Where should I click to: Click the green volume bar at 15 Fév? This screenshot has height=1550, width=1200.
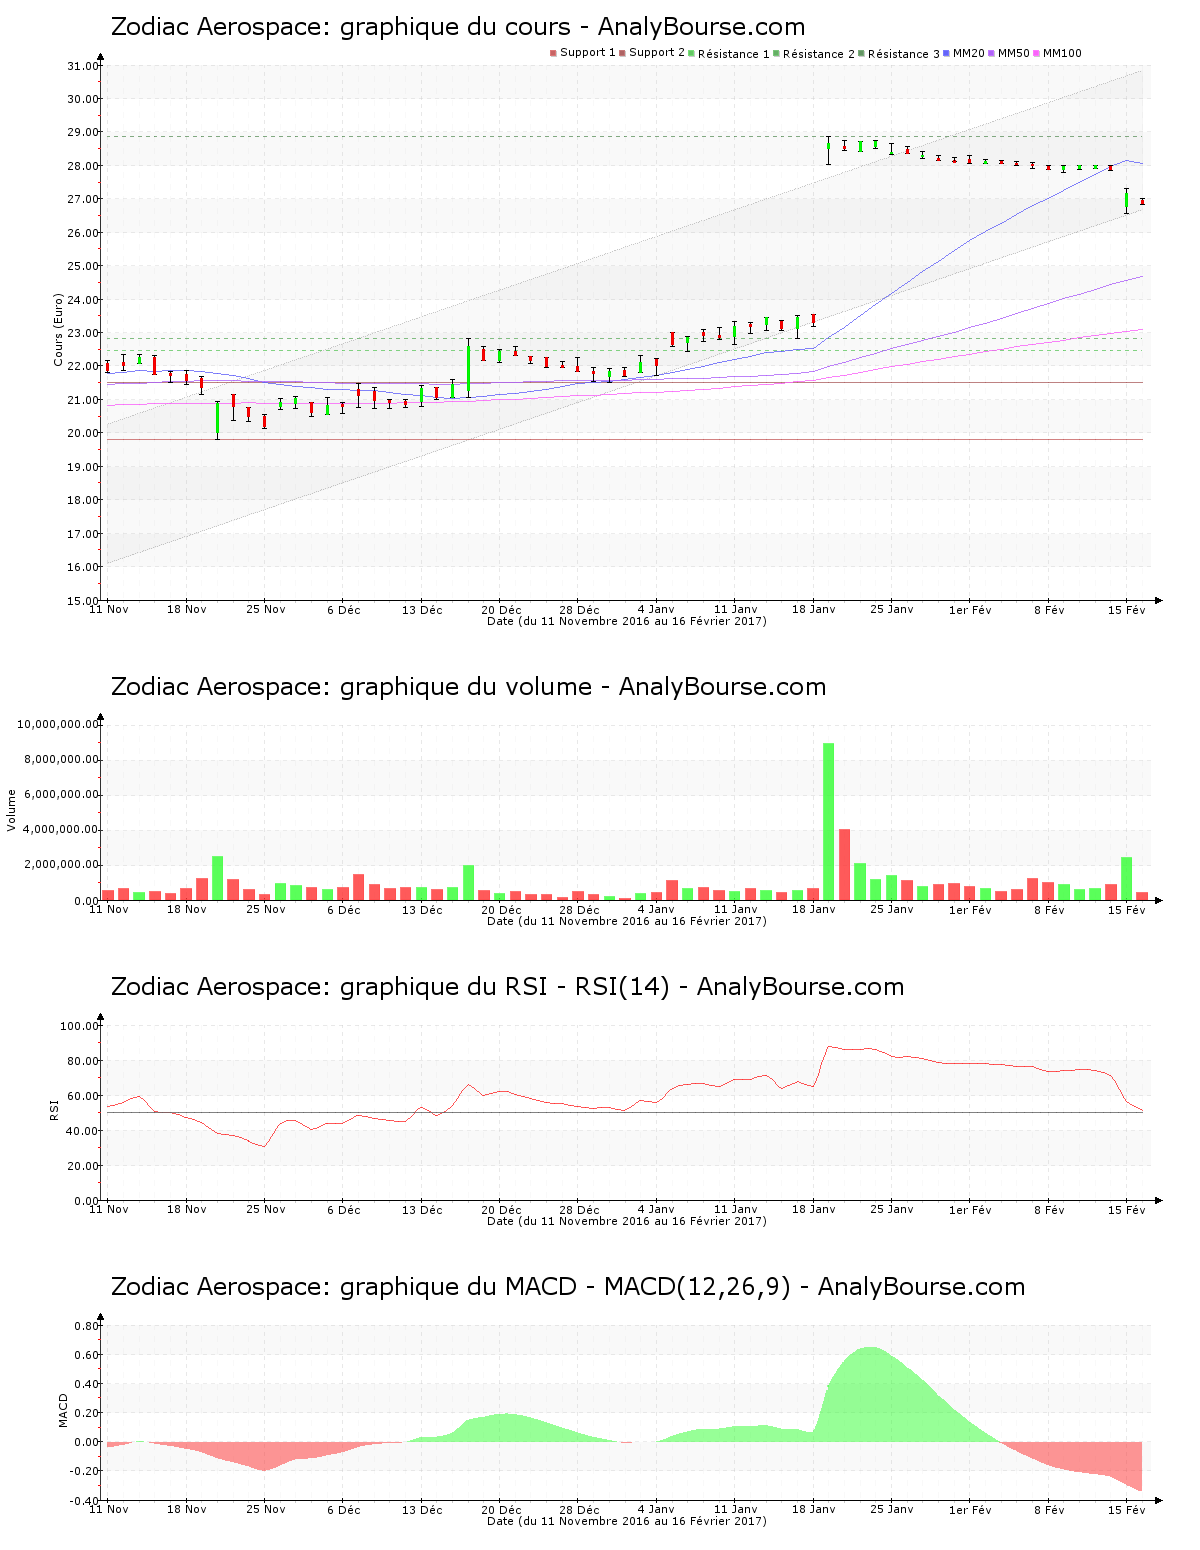click(x=1126, y=879)
